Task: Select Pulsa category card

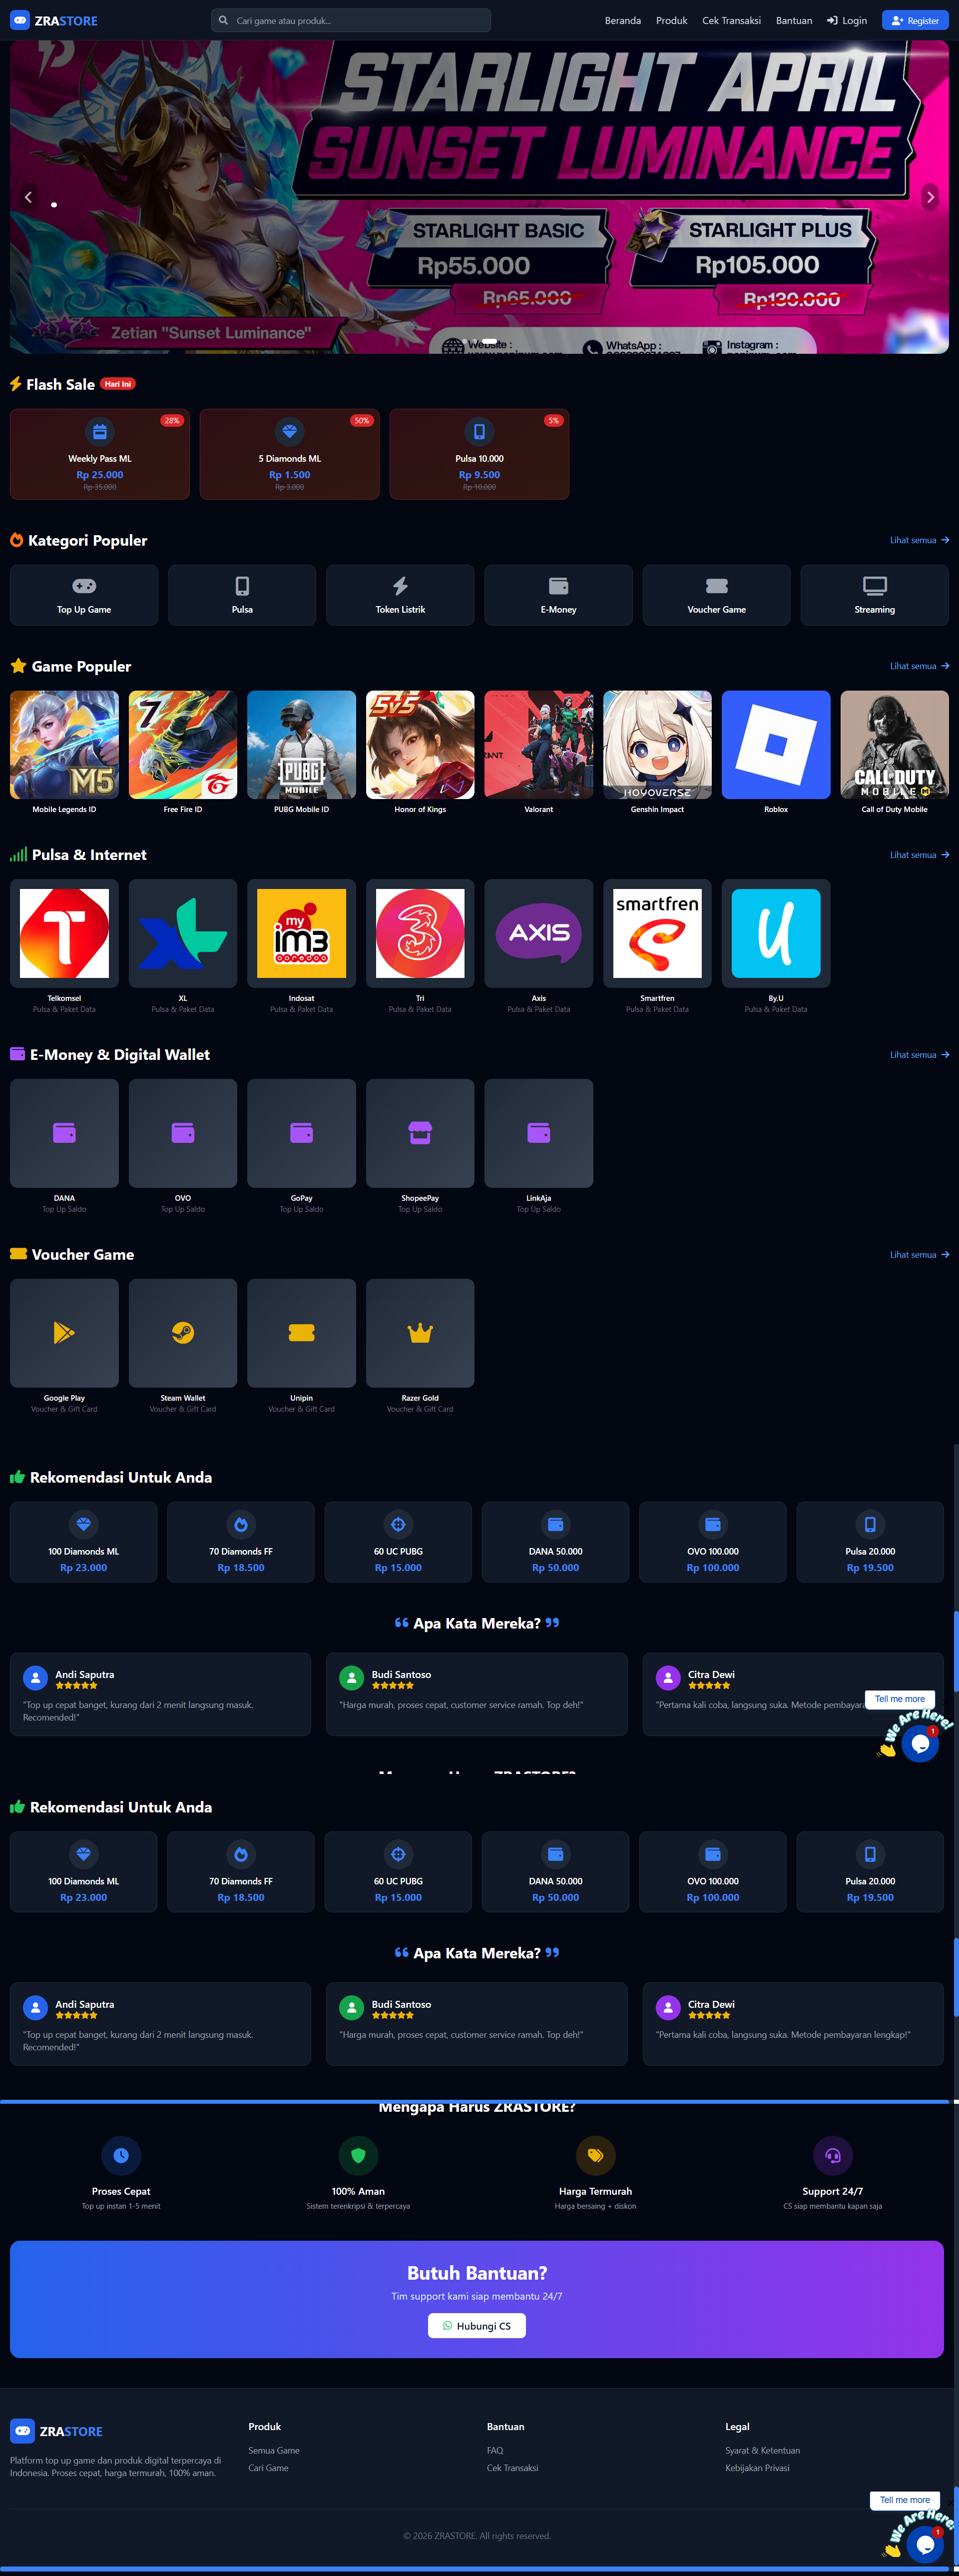Action: (242, 595)
